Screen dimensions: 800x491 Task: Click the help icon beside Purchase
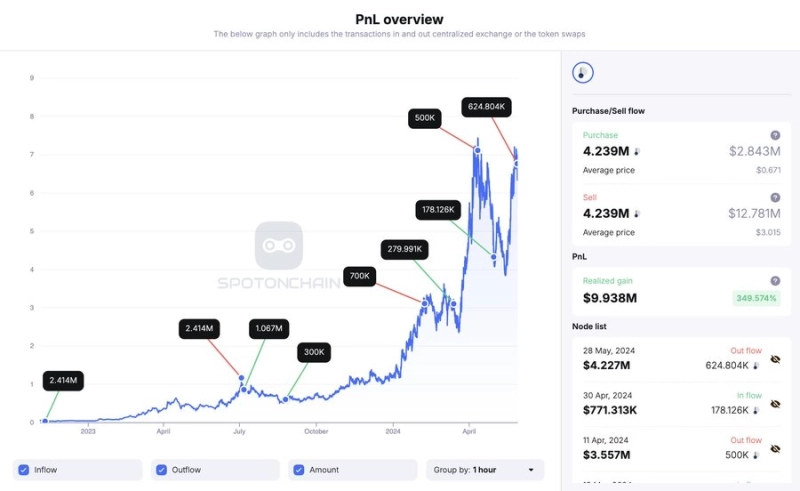point(774,135)
